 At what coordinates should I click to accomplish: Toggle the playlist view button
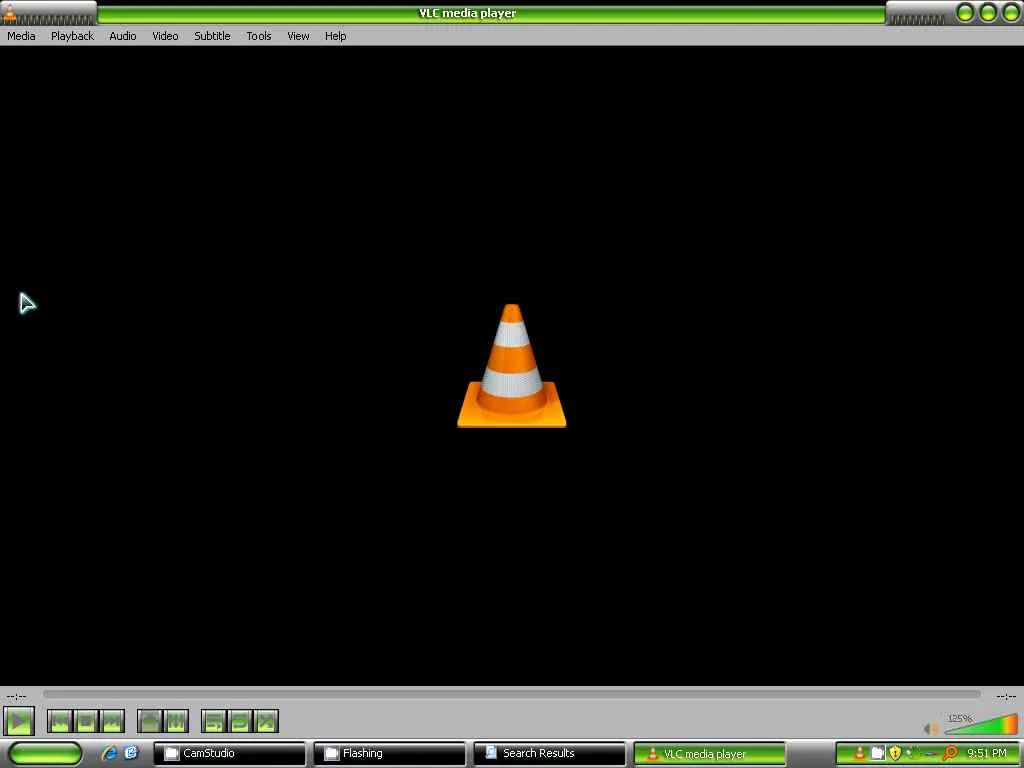coord(214,722)
